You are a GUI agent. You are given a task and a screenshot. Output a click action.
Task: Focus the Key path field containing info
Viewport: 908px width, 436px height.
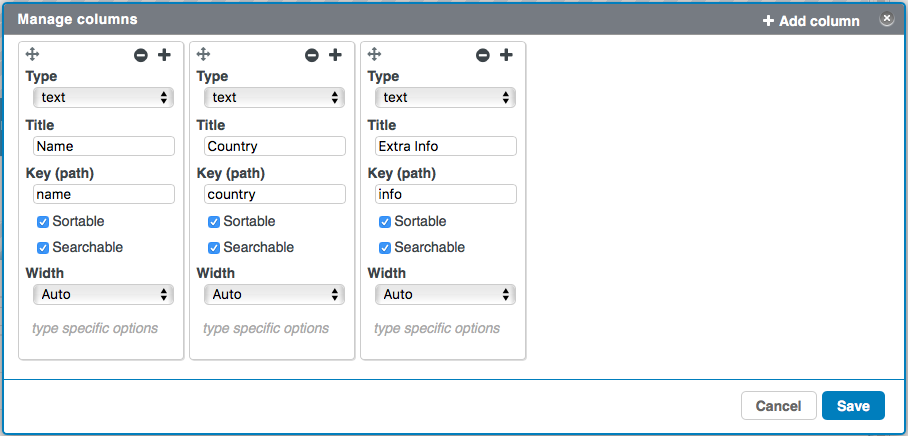click(x=446, y=194)
